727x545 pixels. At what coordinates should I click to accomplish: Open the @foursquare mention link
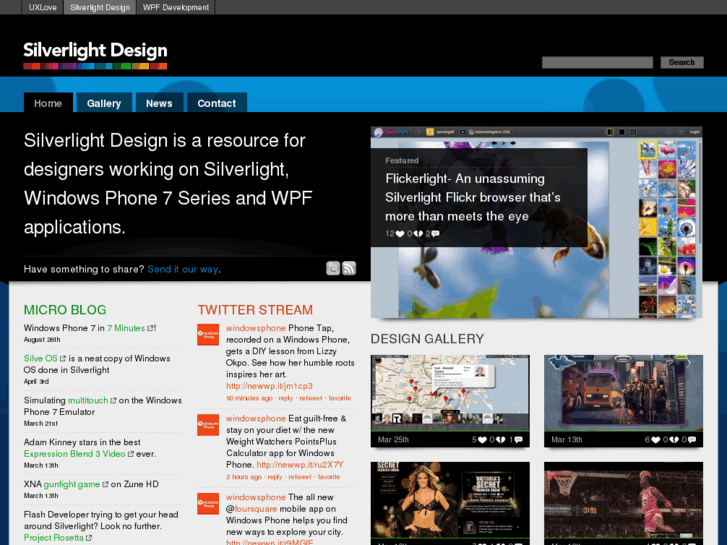point(251,509)
